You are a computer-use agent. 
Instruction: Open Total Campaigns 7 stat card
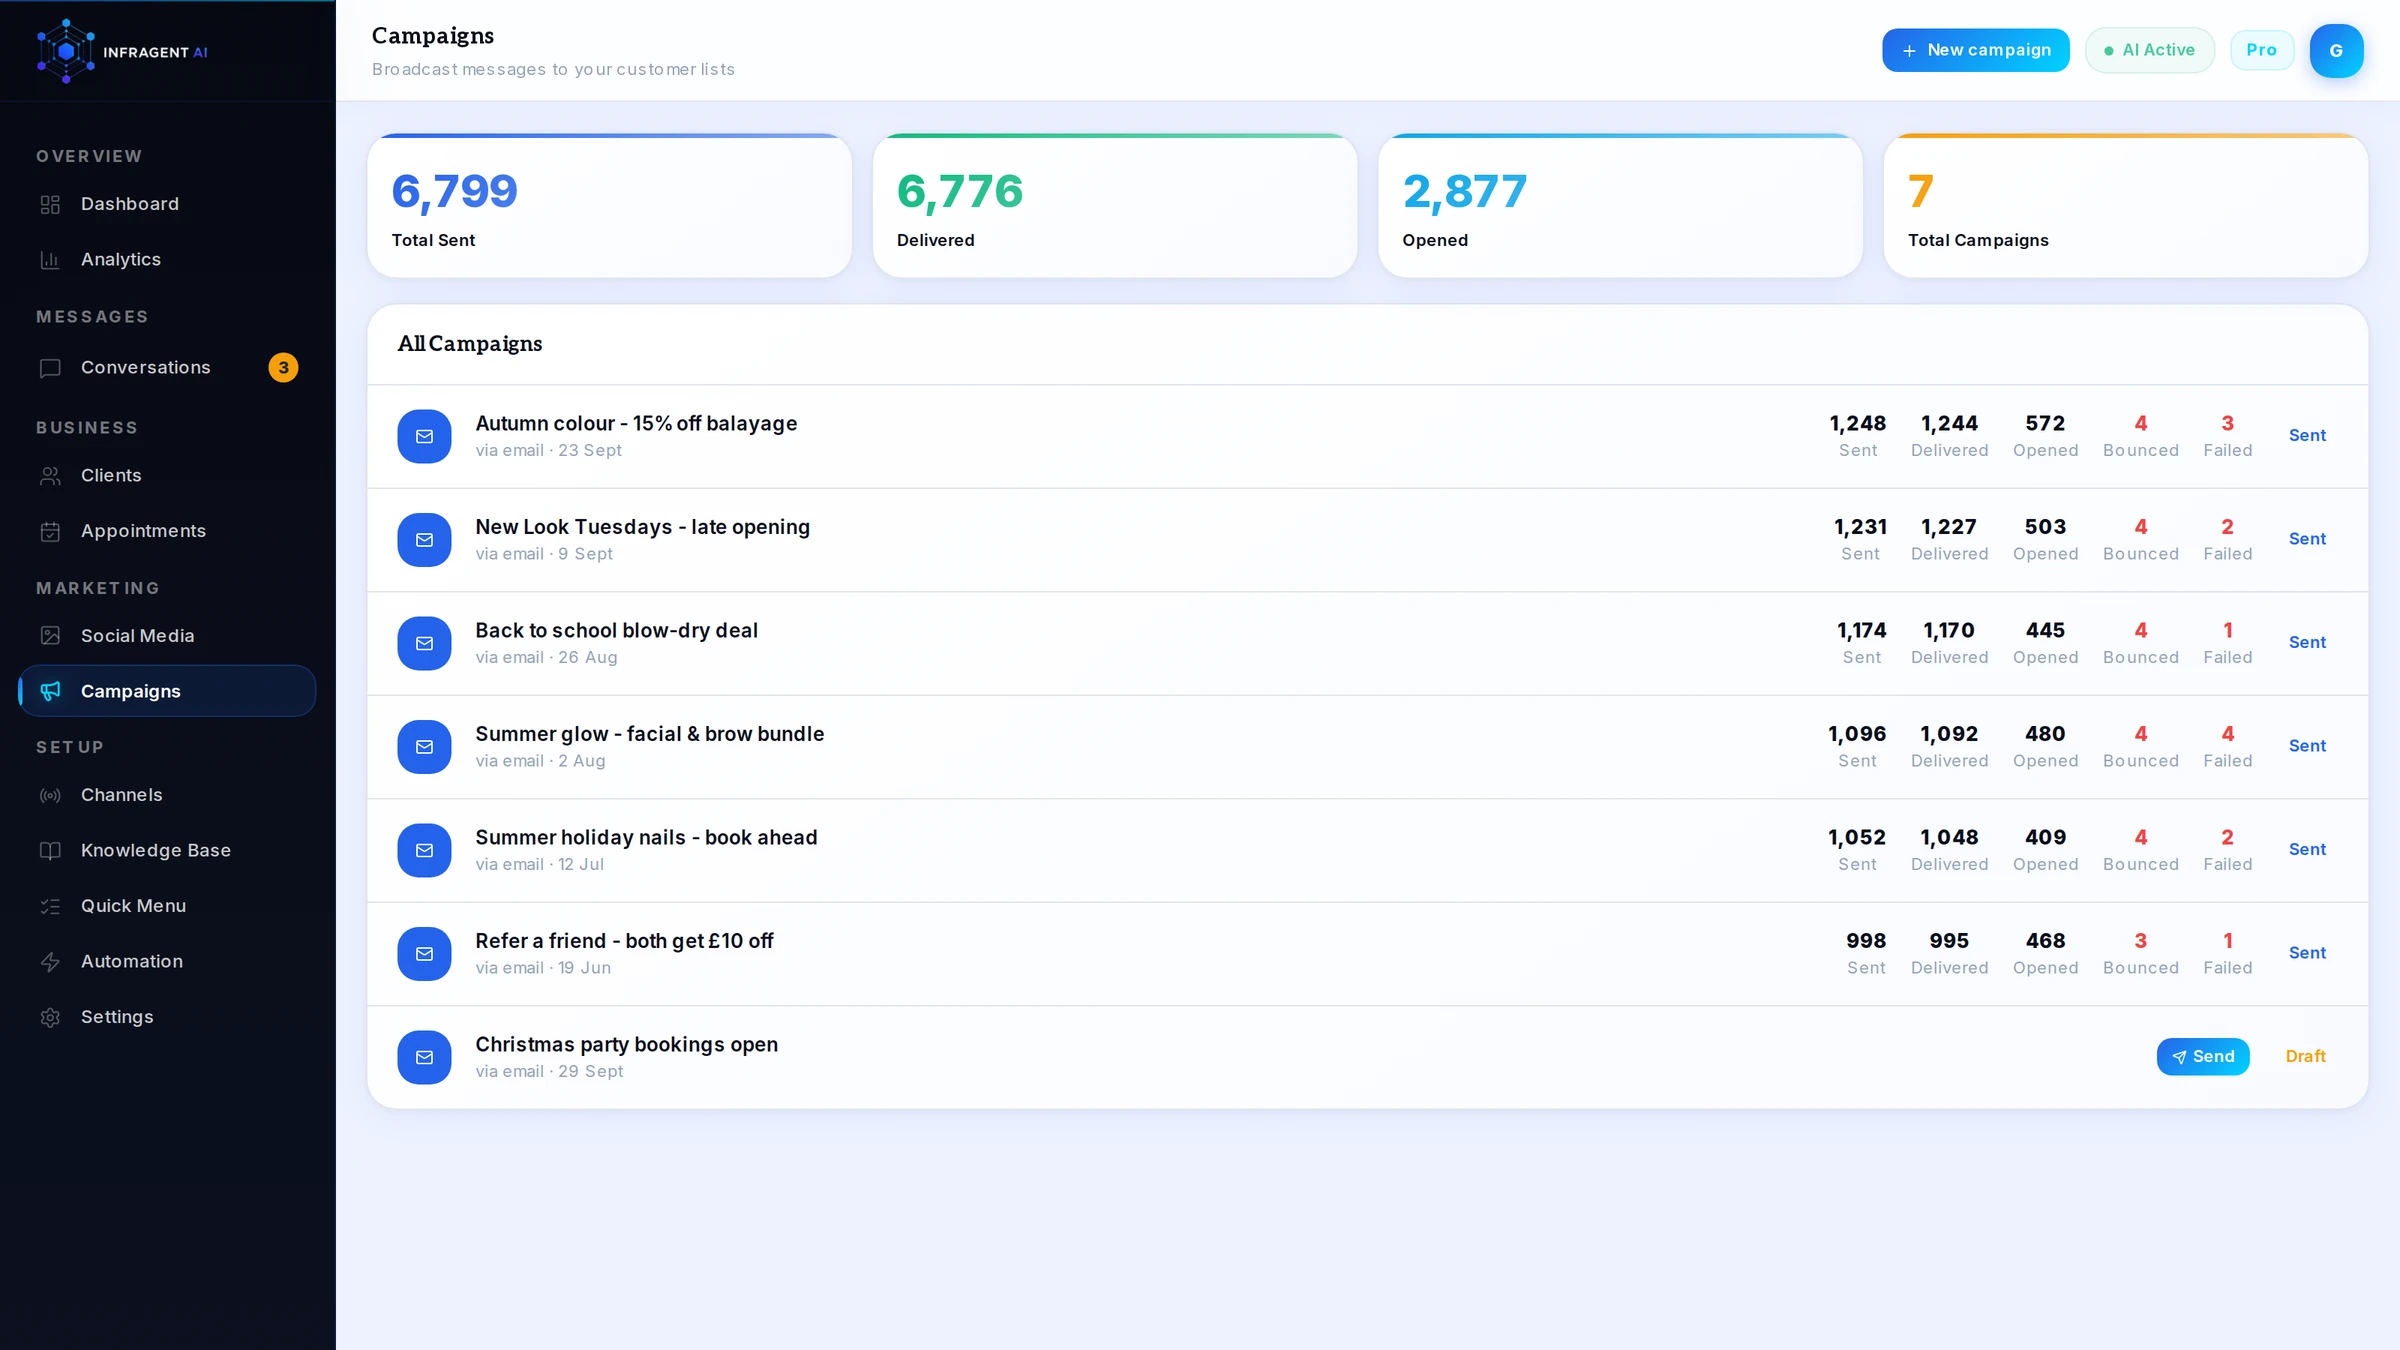[x=2125, y=206]
